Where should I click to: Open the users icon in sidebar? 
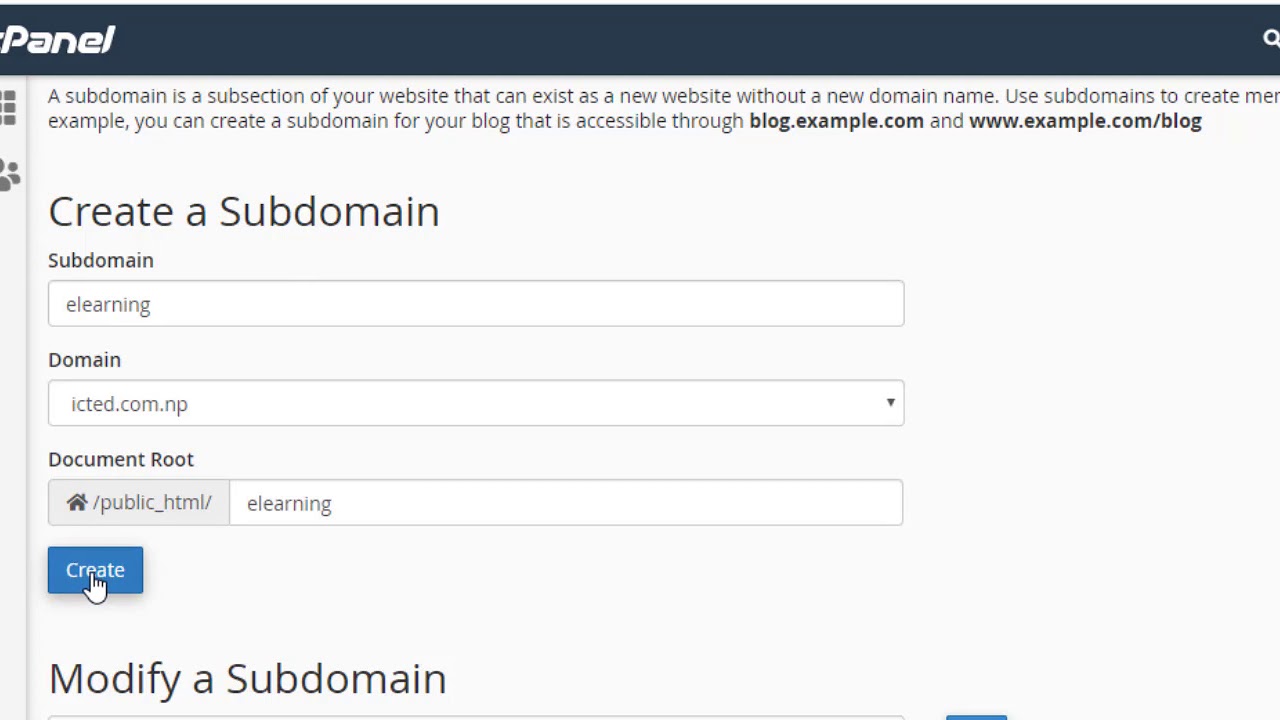pyautogui.click(x=9, y=175)
